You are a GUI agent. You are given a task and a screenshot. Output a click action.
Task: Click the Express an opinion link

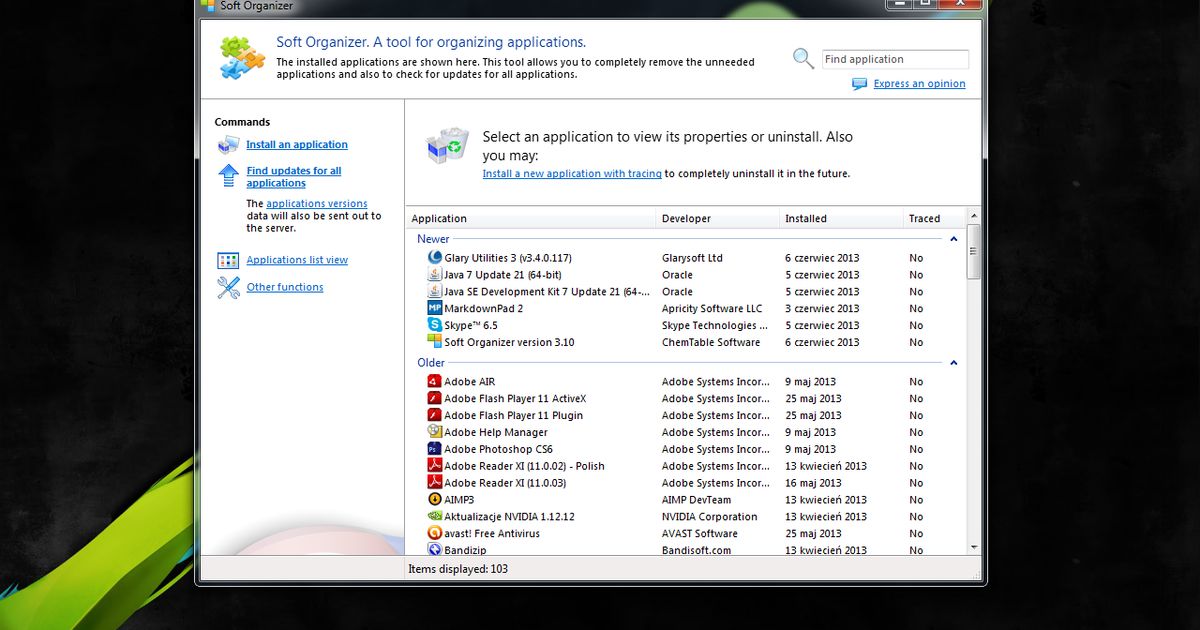(917, 84)
